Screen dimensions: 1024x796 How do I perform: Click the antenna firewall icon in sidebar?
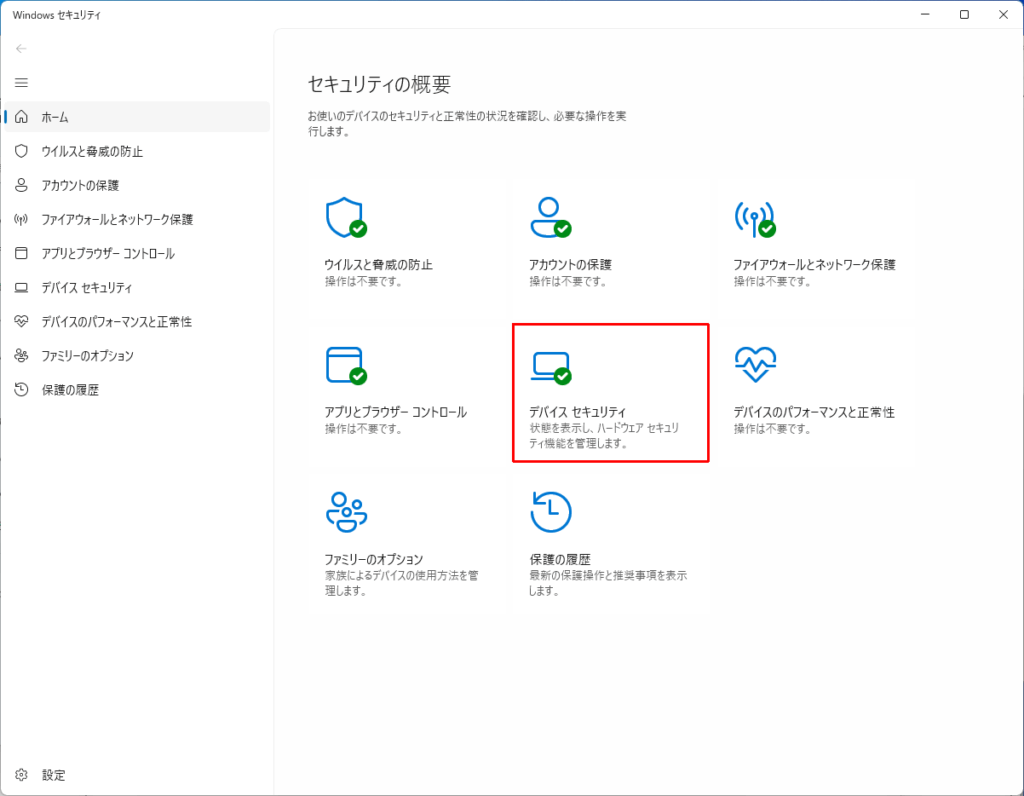click(x=22, y=219)
